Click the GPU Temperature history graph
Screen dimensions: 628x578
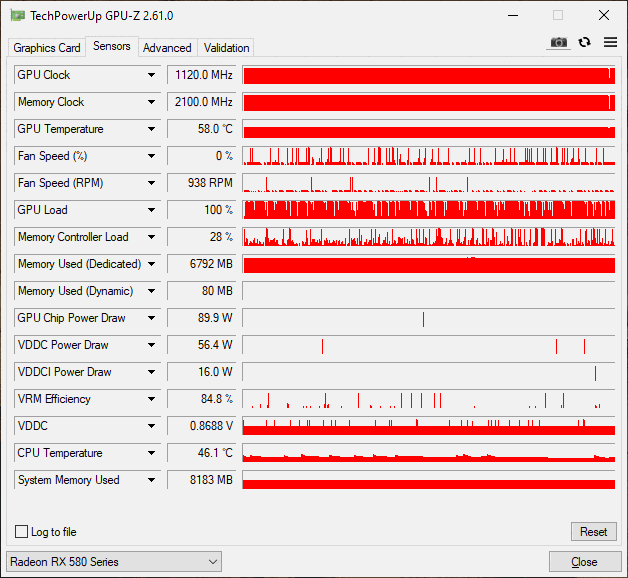click(429, 129)
